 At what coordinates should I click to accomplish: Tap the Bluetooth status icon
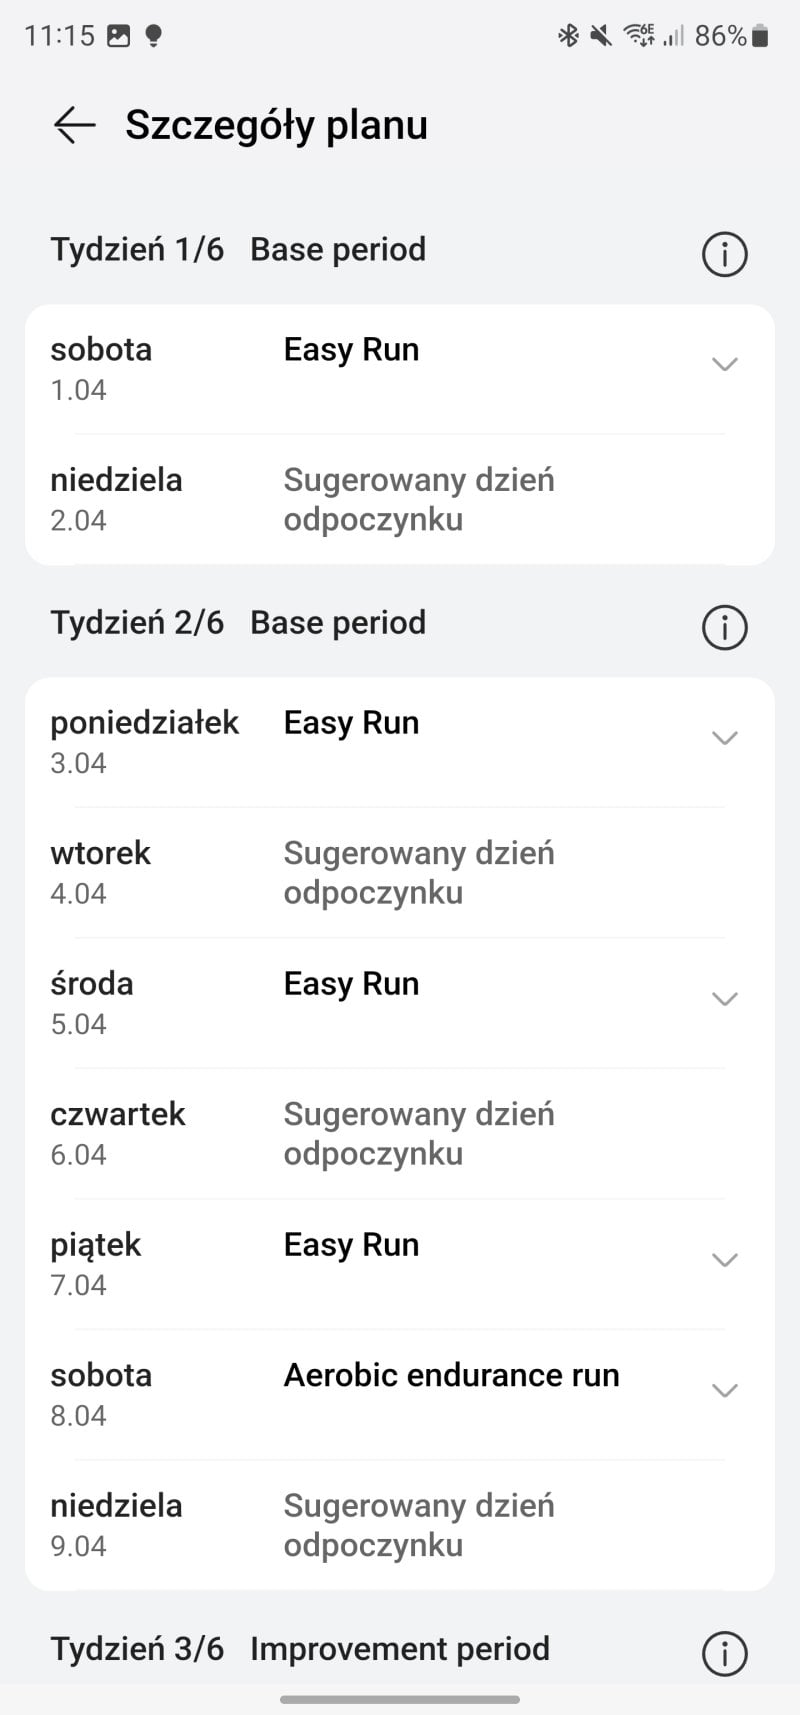pos(568,36)
